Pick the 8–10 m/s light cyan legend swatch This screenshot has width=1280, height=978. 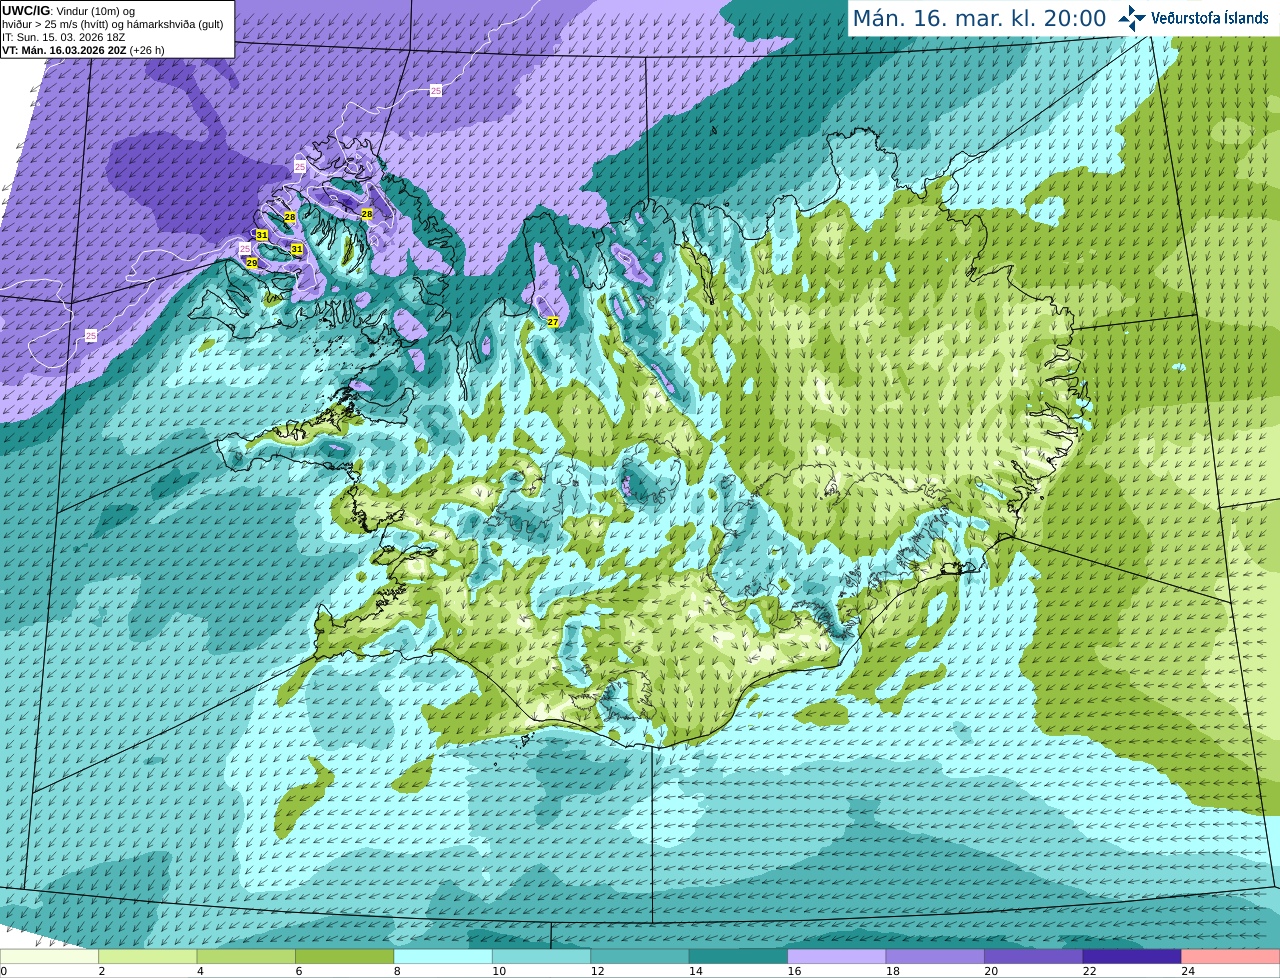point(443,956)
